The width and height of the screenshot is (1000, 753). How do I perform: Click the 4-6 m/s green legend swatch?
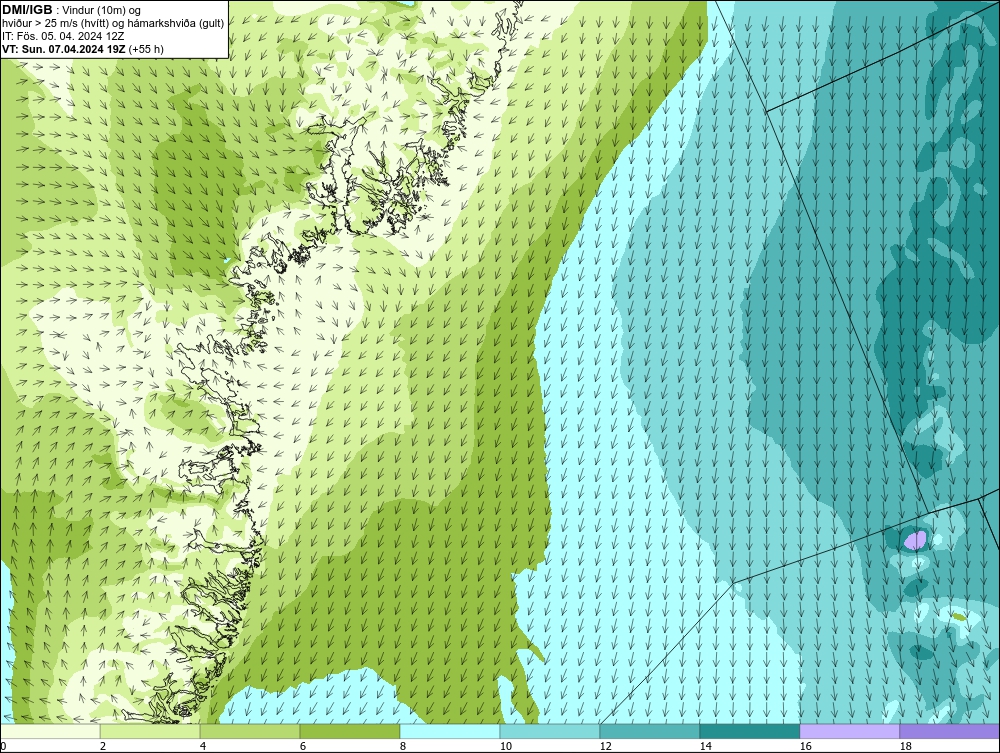(250, 731)
